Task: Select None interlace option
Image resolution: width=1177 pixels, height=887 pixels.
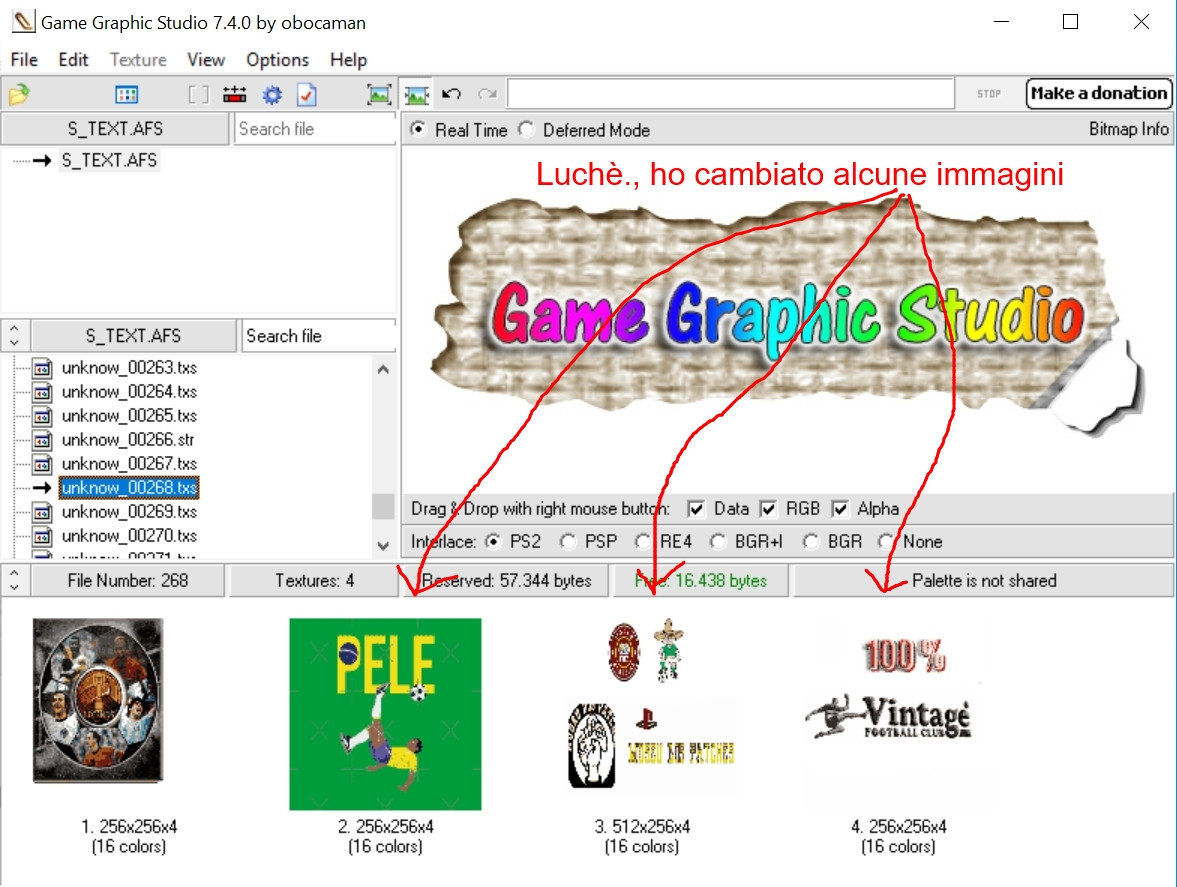Action: point(887,541)
